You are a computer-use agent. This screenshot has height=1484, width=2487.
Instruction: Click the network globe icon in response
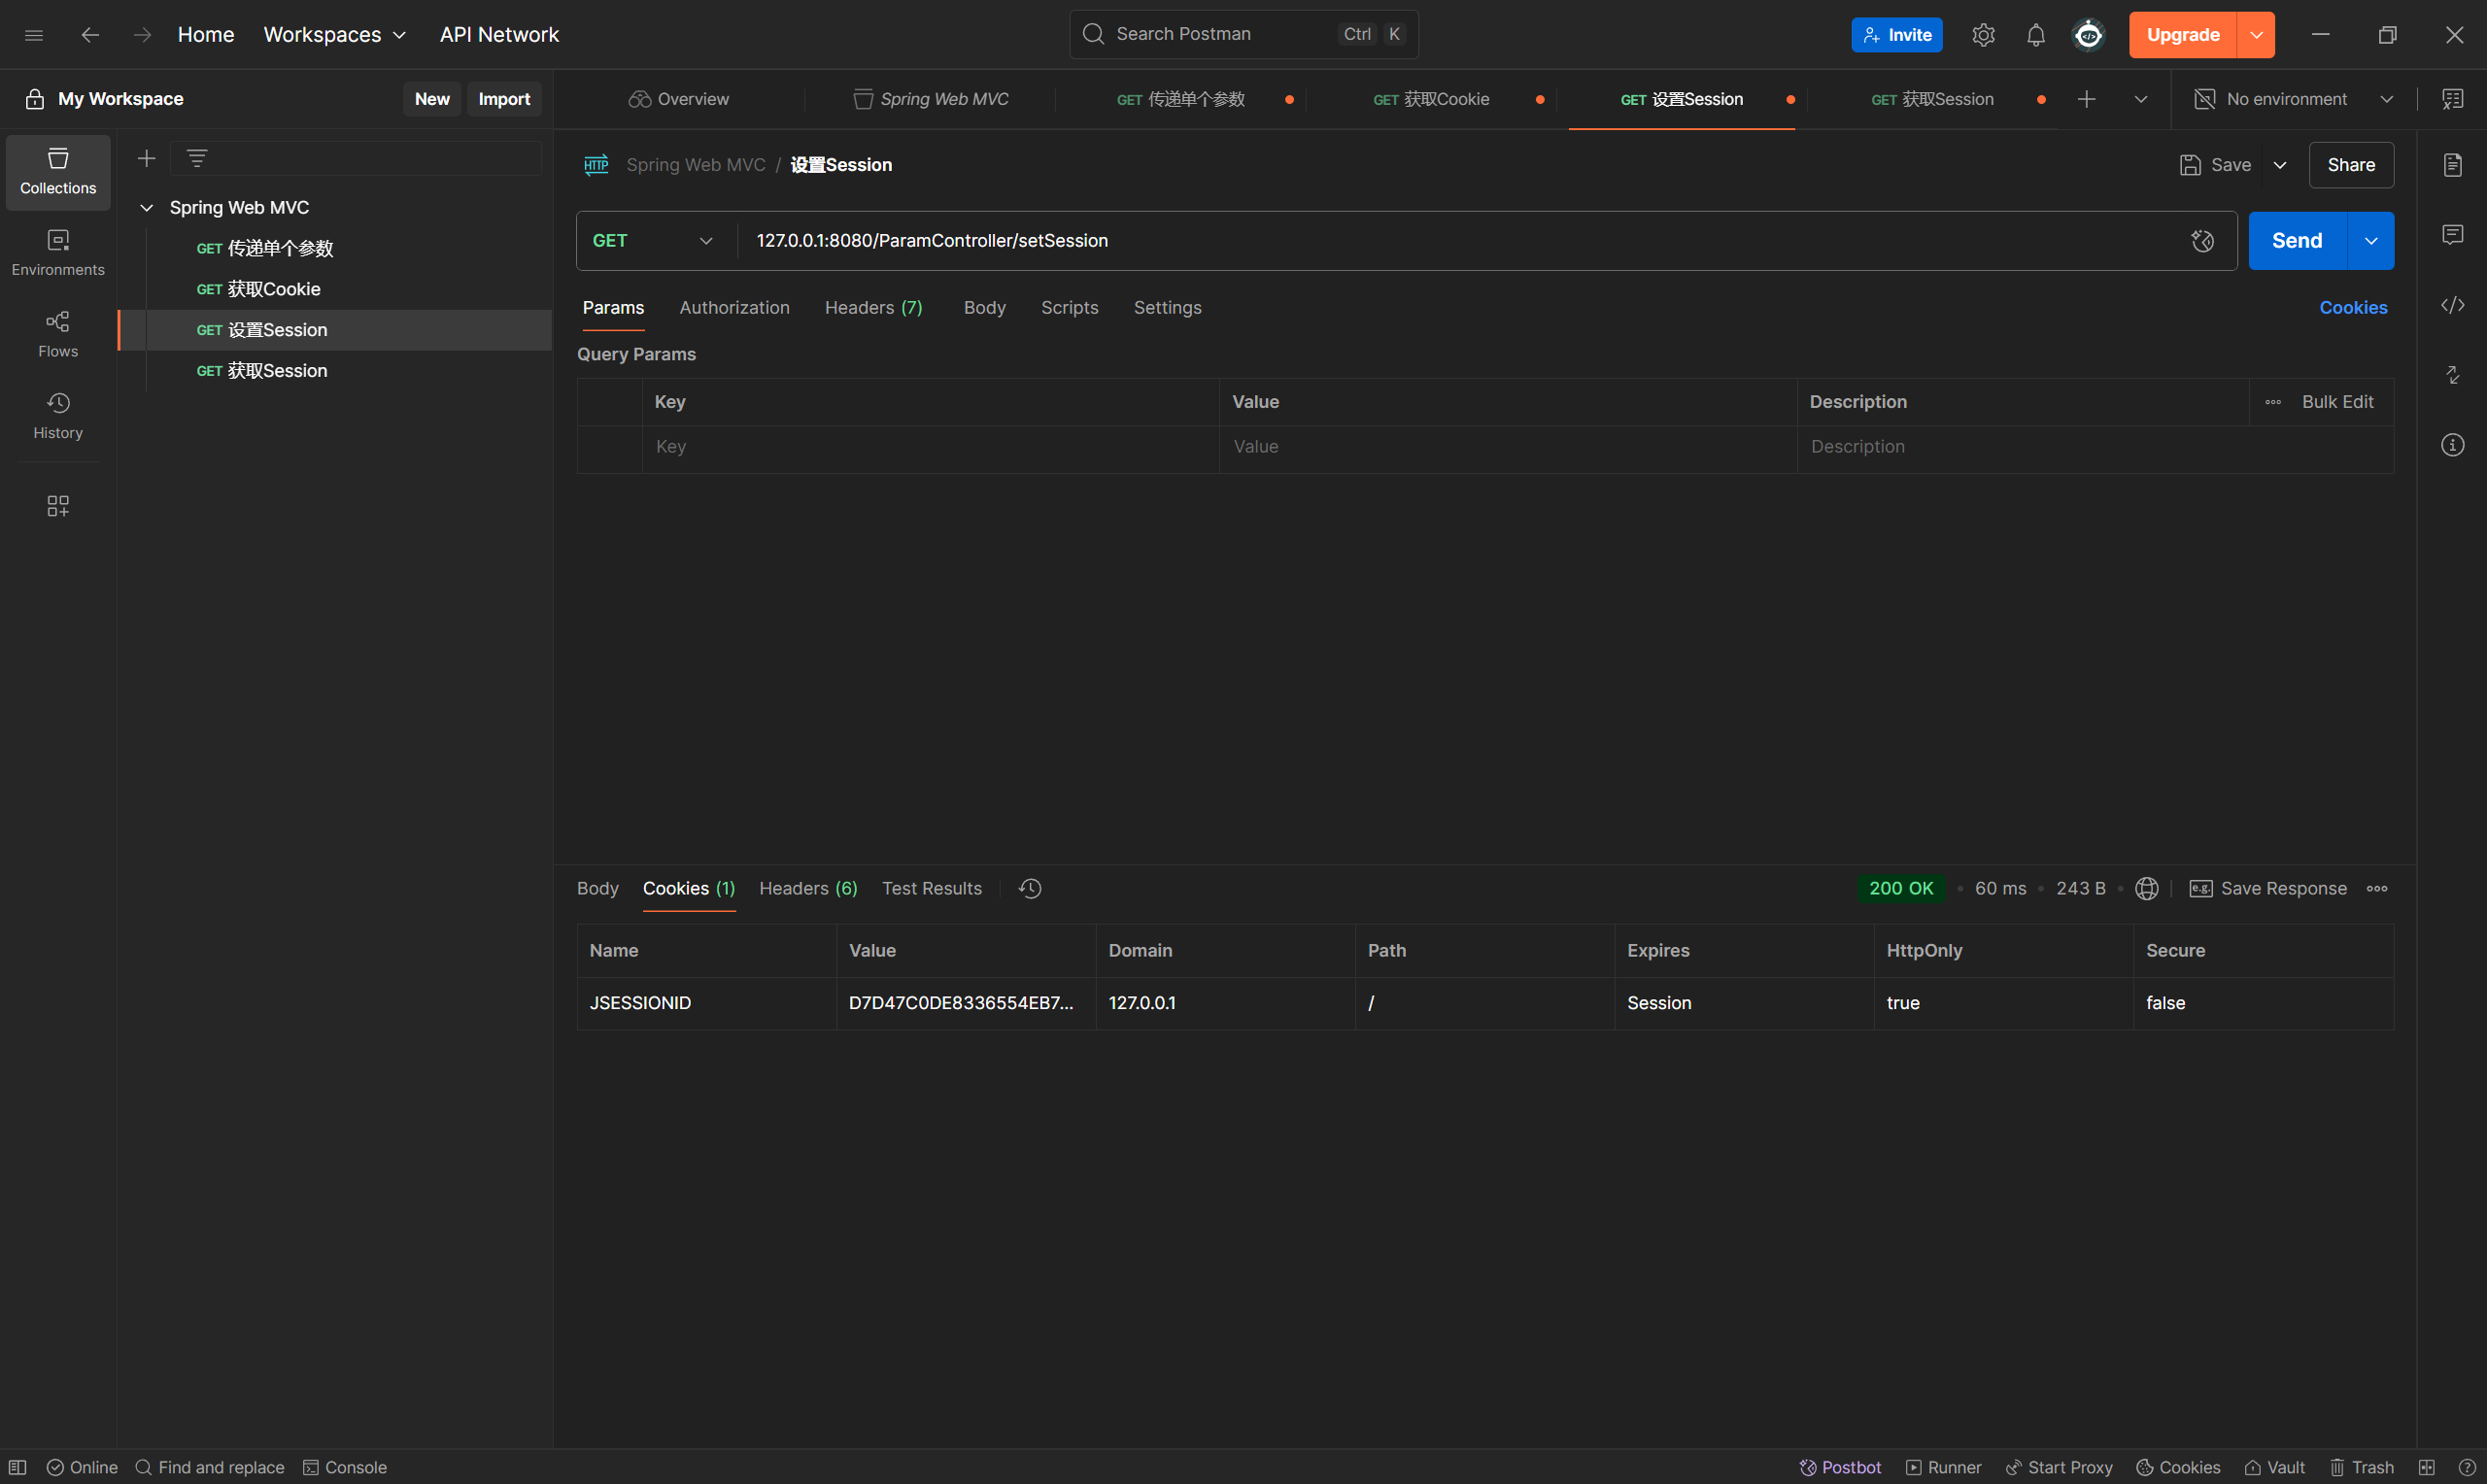point(2146,888)
